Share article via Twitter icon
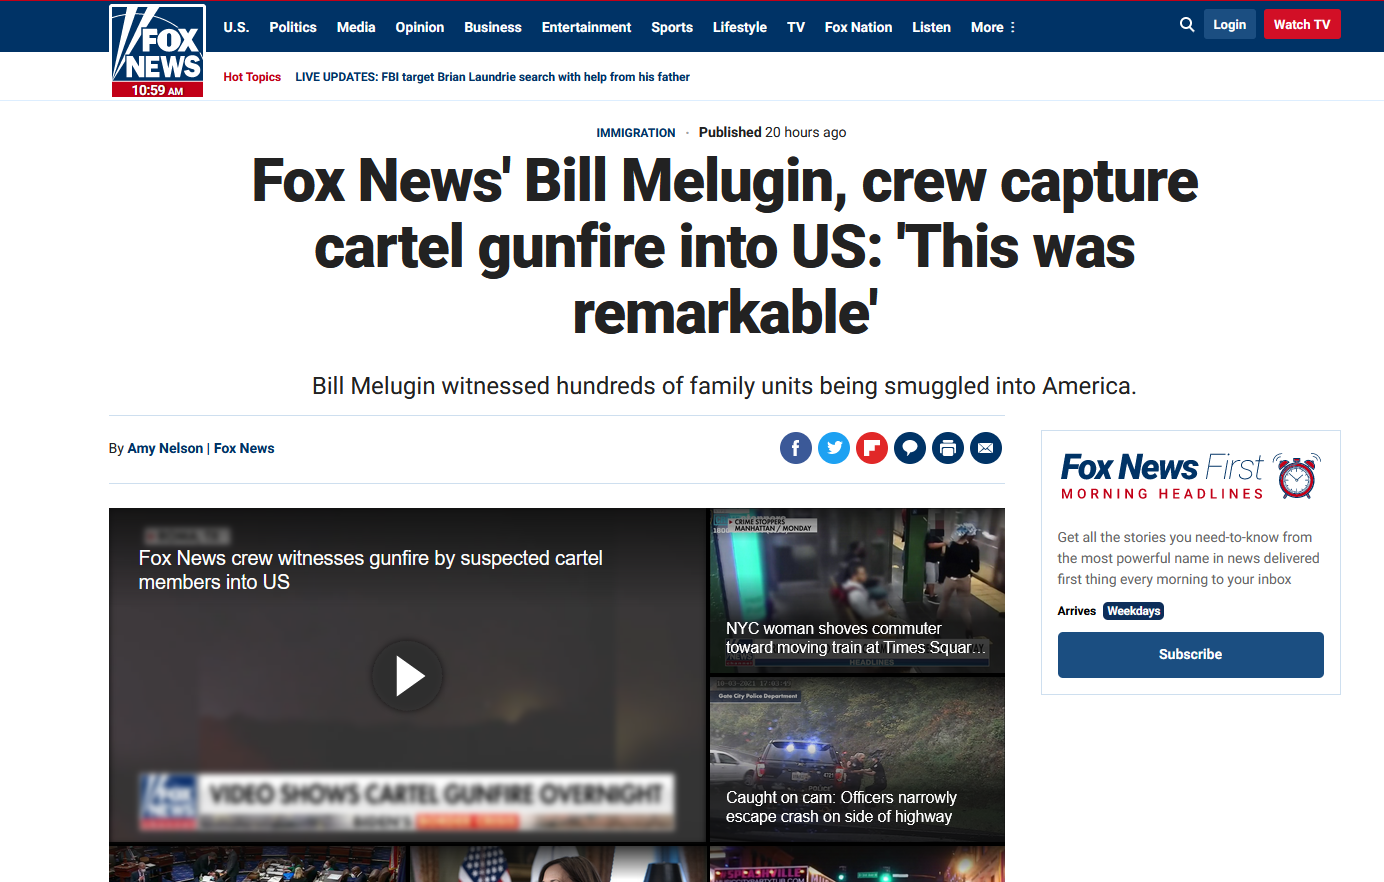The height and width of the screenshot is (882, 1384). pos(834,448)
